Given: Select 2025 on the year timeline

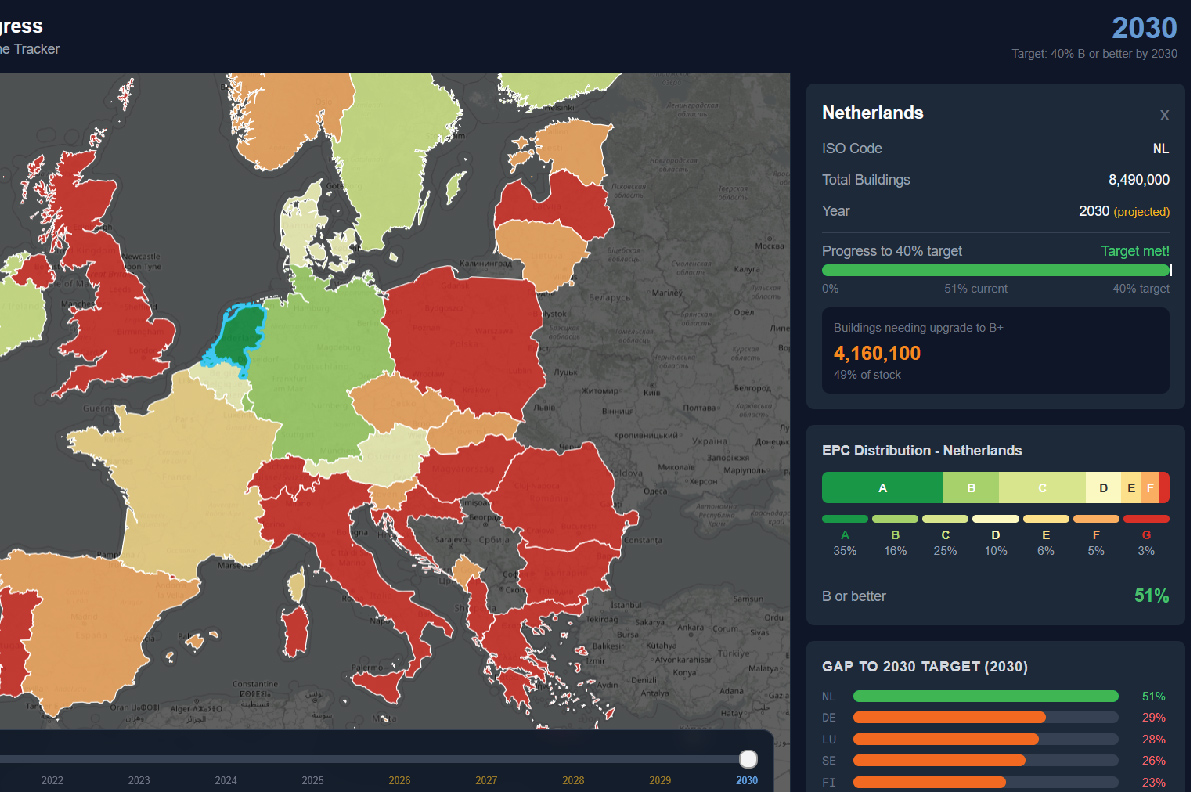Looking at the screenshot, I should point(312,780).
